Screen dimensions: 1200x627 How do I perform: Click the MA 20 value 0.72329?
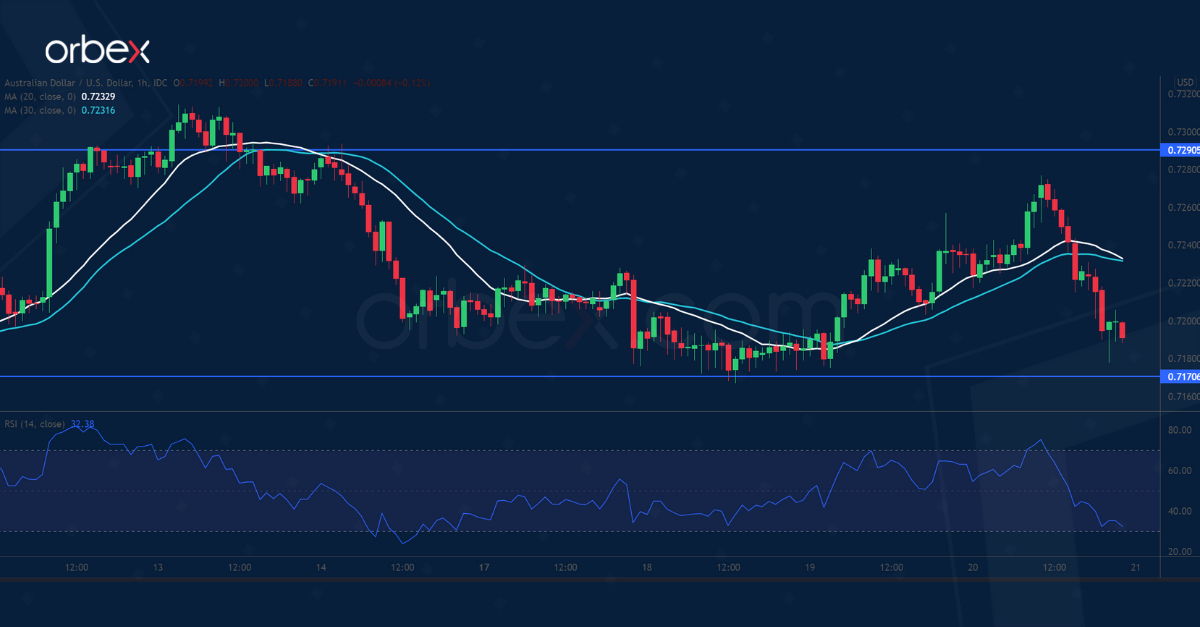coord(98,97)
